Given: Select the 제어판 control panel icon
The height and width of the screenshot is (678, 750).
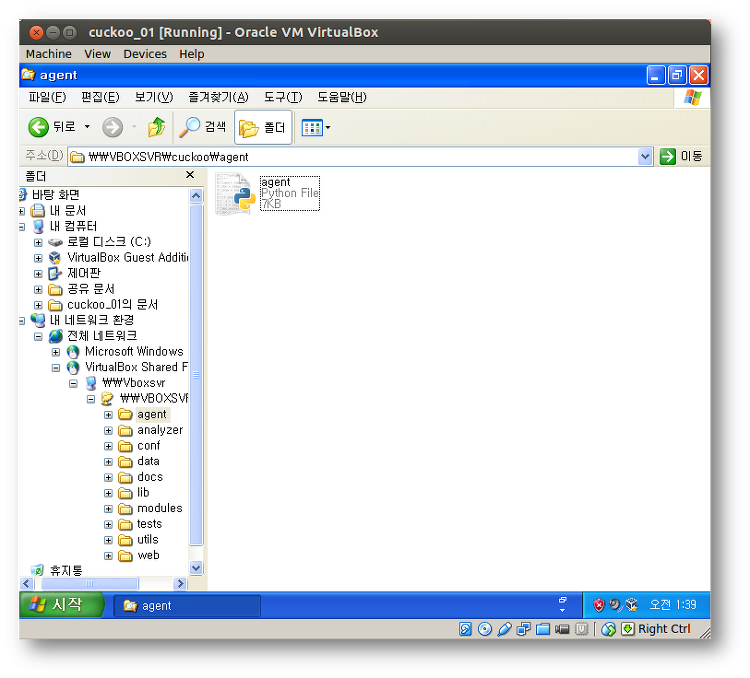Looking at the screenshot, I should pos(55,273).
